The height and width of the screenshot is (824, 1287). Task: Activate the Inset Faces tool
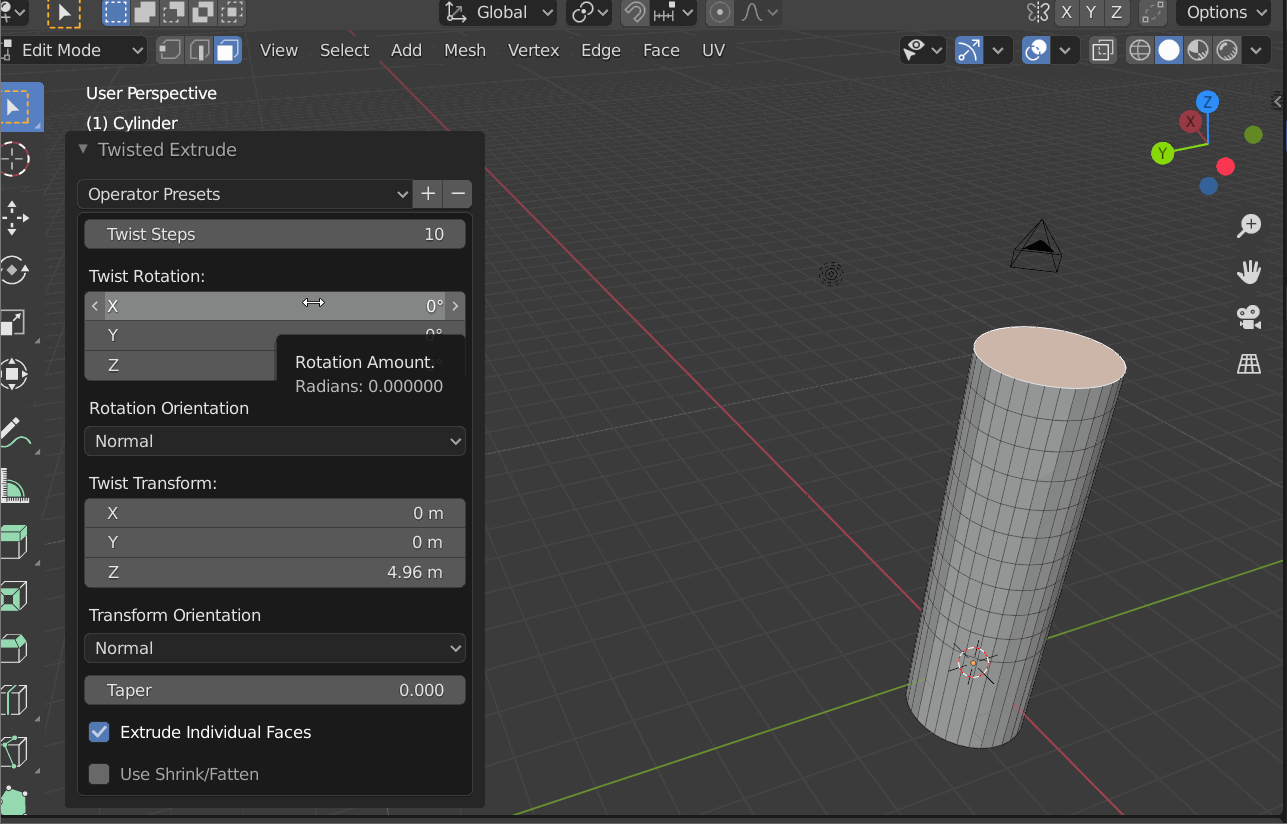(x=15, y=596)
